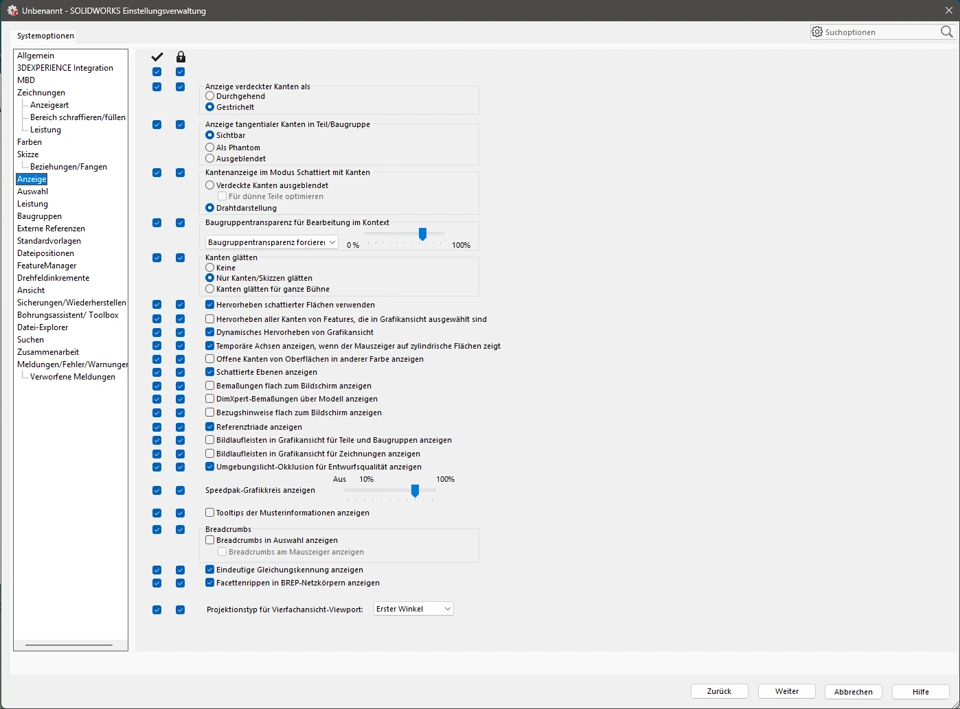Screen dimensions: 960x709
Task: Disable Schattierte Ebenen anzeigen
Action: 210,372
